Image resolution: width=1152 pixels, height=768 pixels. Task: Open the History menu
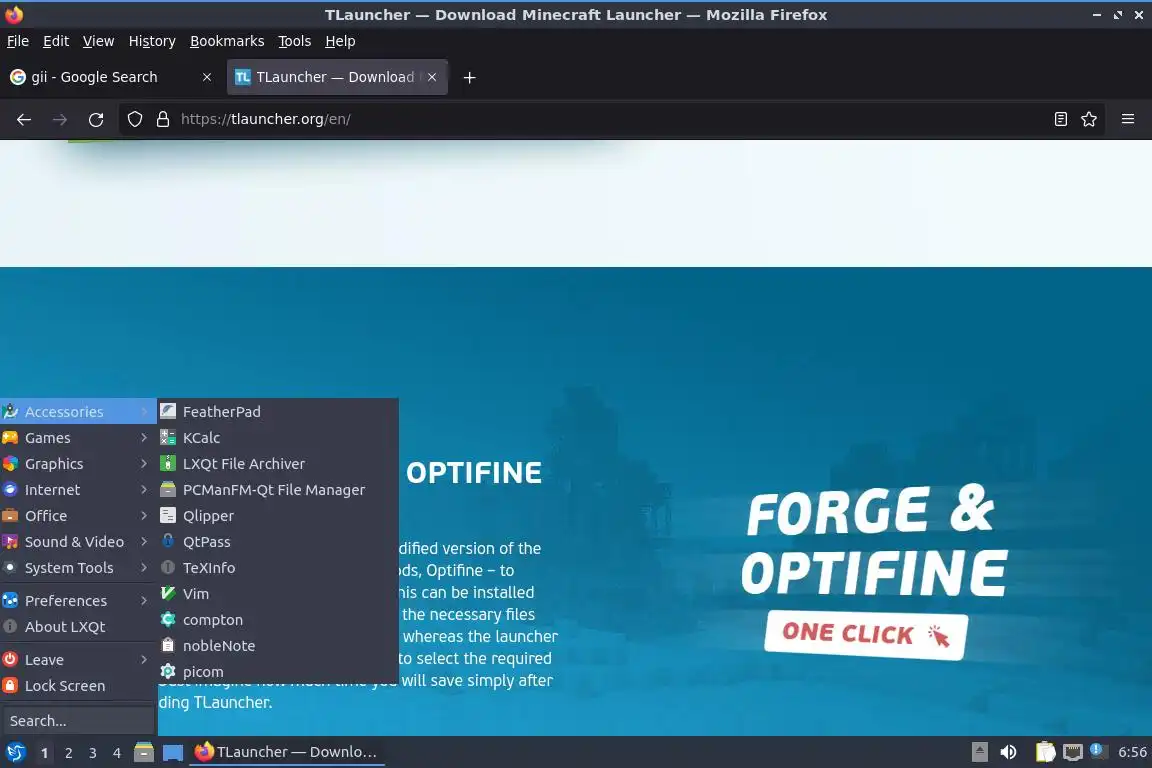(152, 41)
